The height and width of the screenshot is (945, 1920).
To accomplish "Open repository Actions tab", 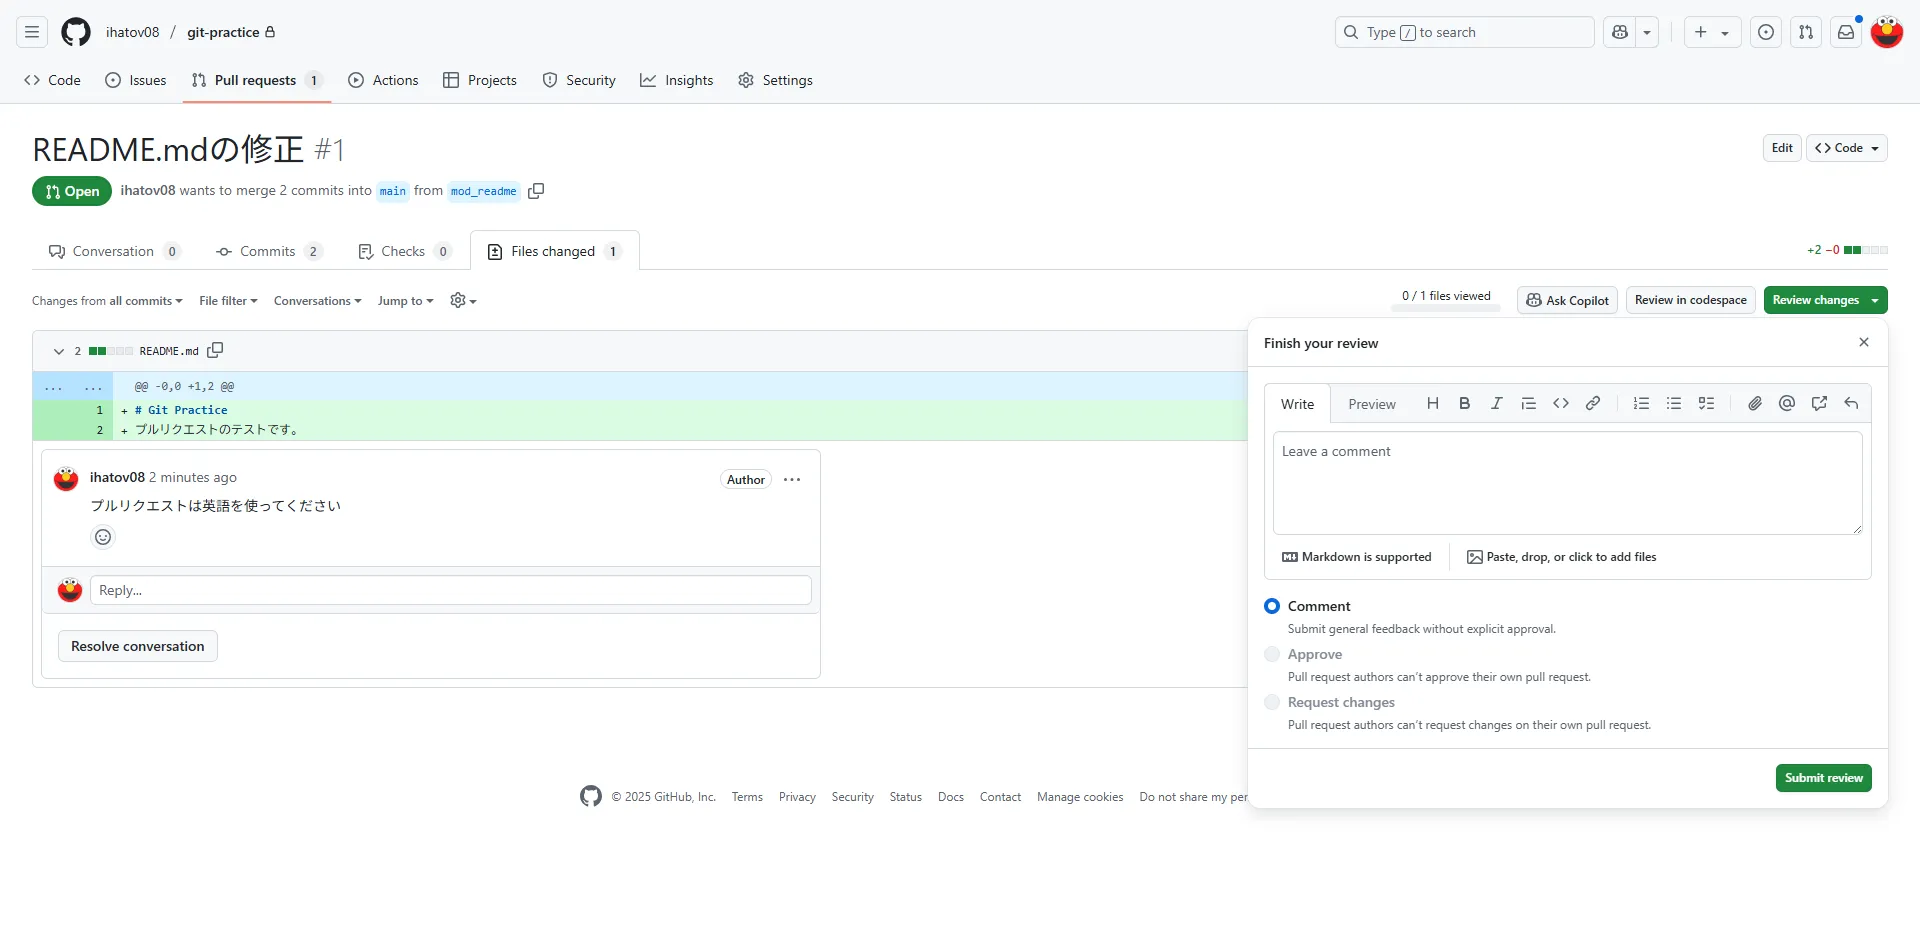I will (x=384, y=80).
